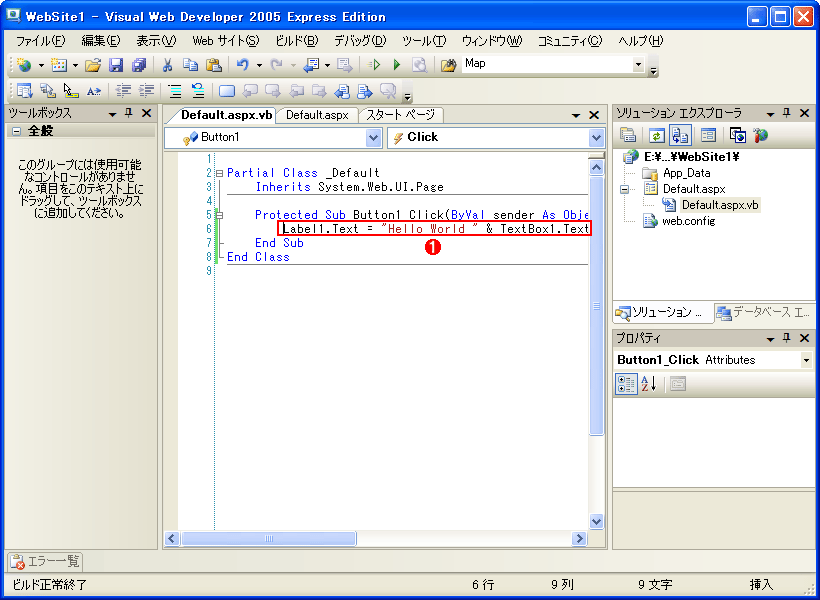The width and height of the screenshot is (820, 600).
Task: Toggle auto-hide pin on Solution Explorer
Action: [787, 112]
